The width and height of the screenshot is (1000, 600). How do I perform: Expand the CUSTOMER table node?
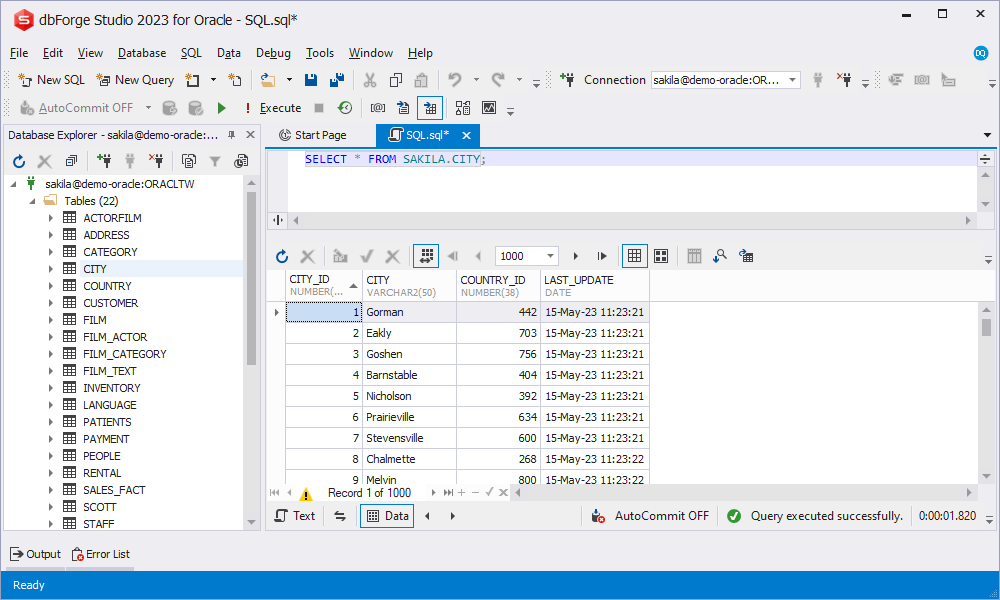tap(51, 303)
